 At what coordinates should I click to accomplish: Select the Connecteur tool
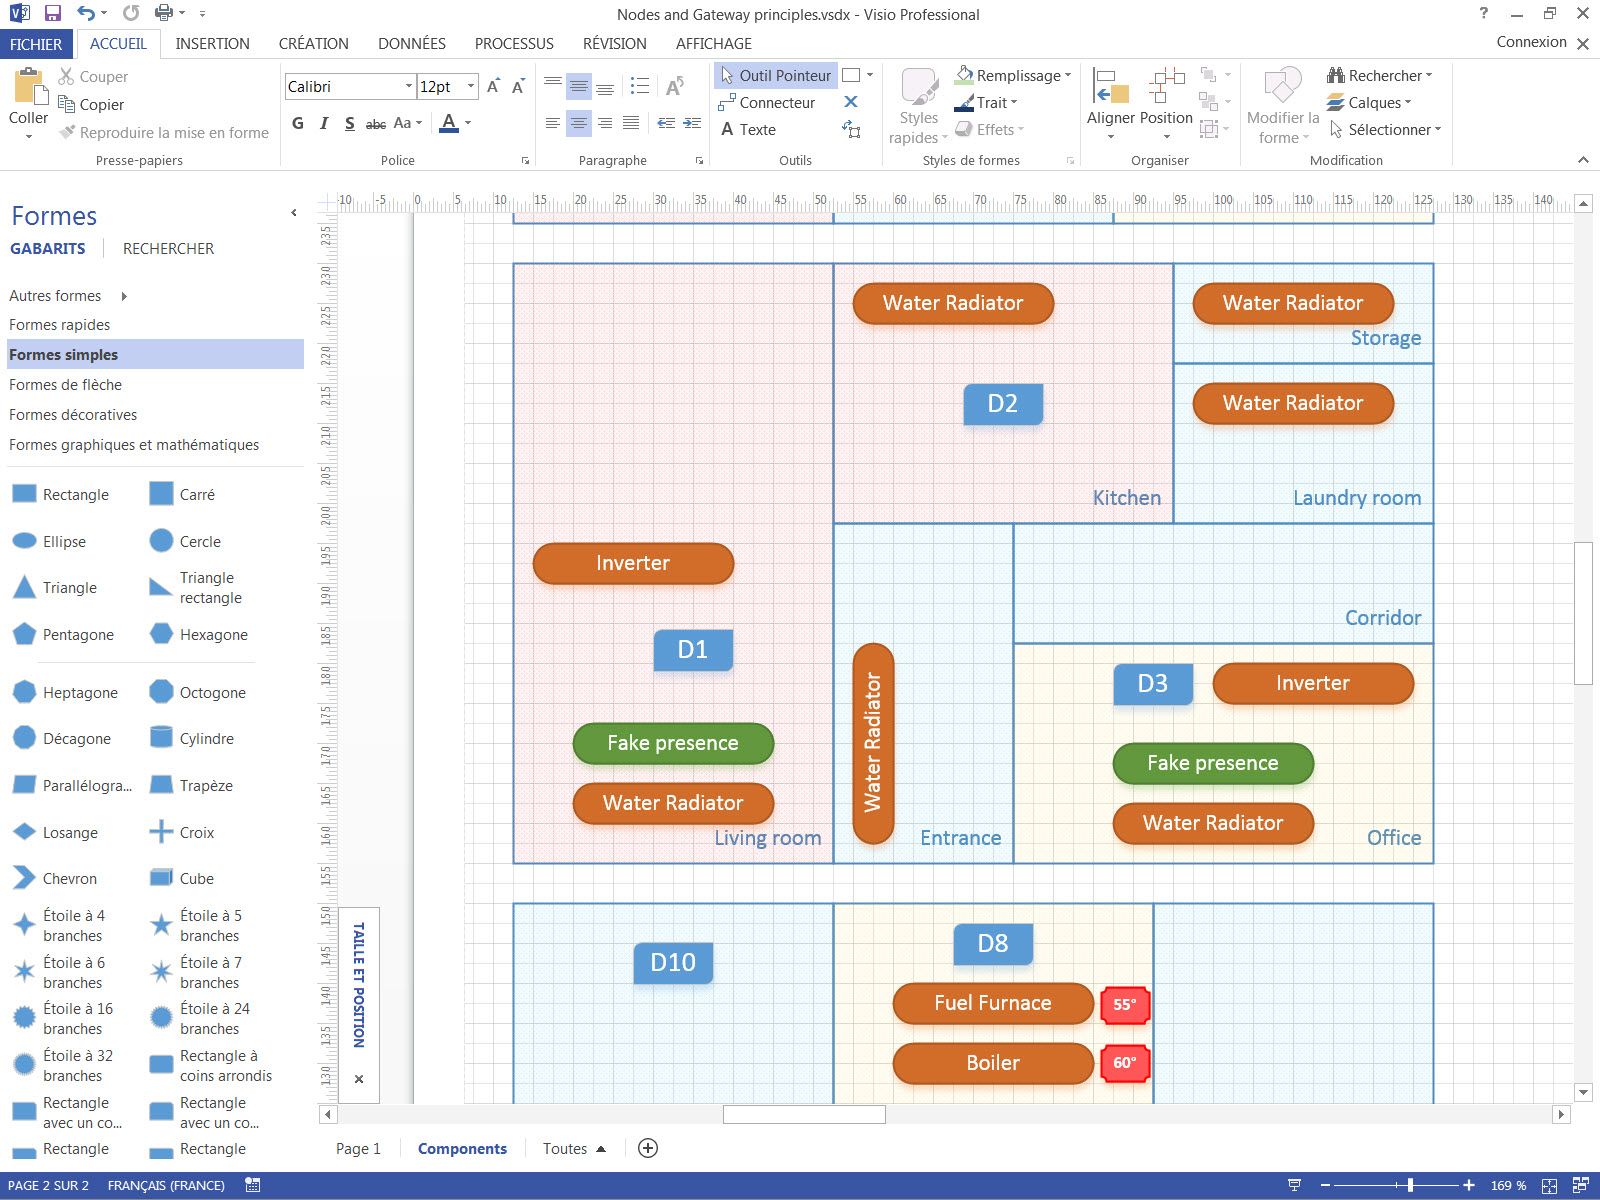pyautogui.click(x=766, y=103)
